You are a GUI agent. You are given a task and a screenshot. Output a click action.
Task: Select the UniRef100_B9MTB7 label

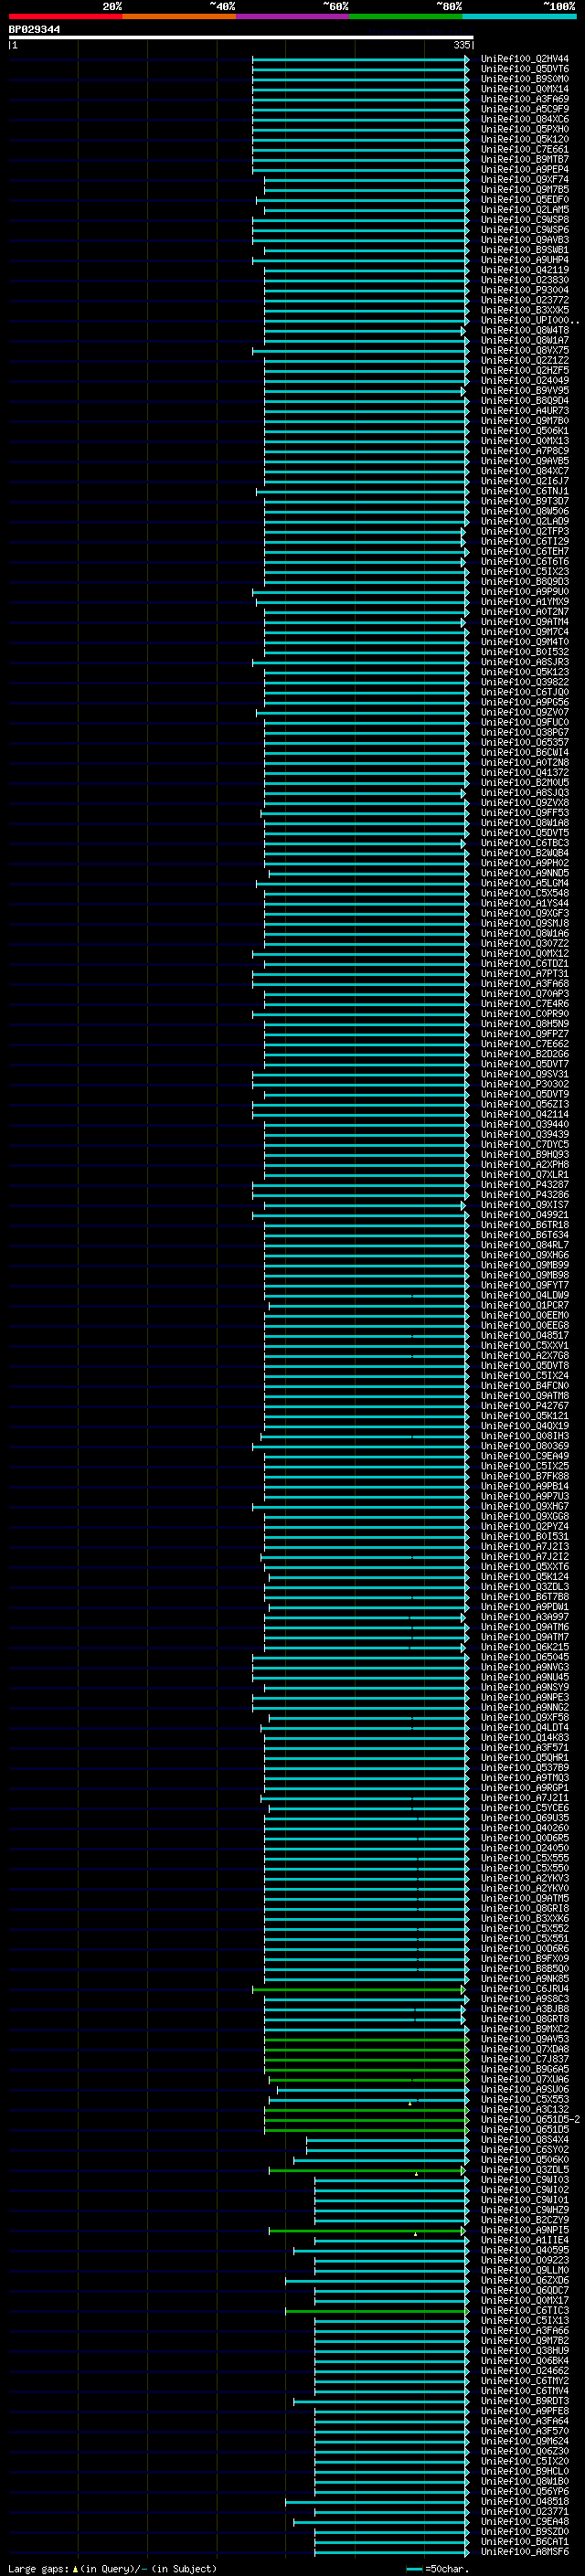click(525, 159)
